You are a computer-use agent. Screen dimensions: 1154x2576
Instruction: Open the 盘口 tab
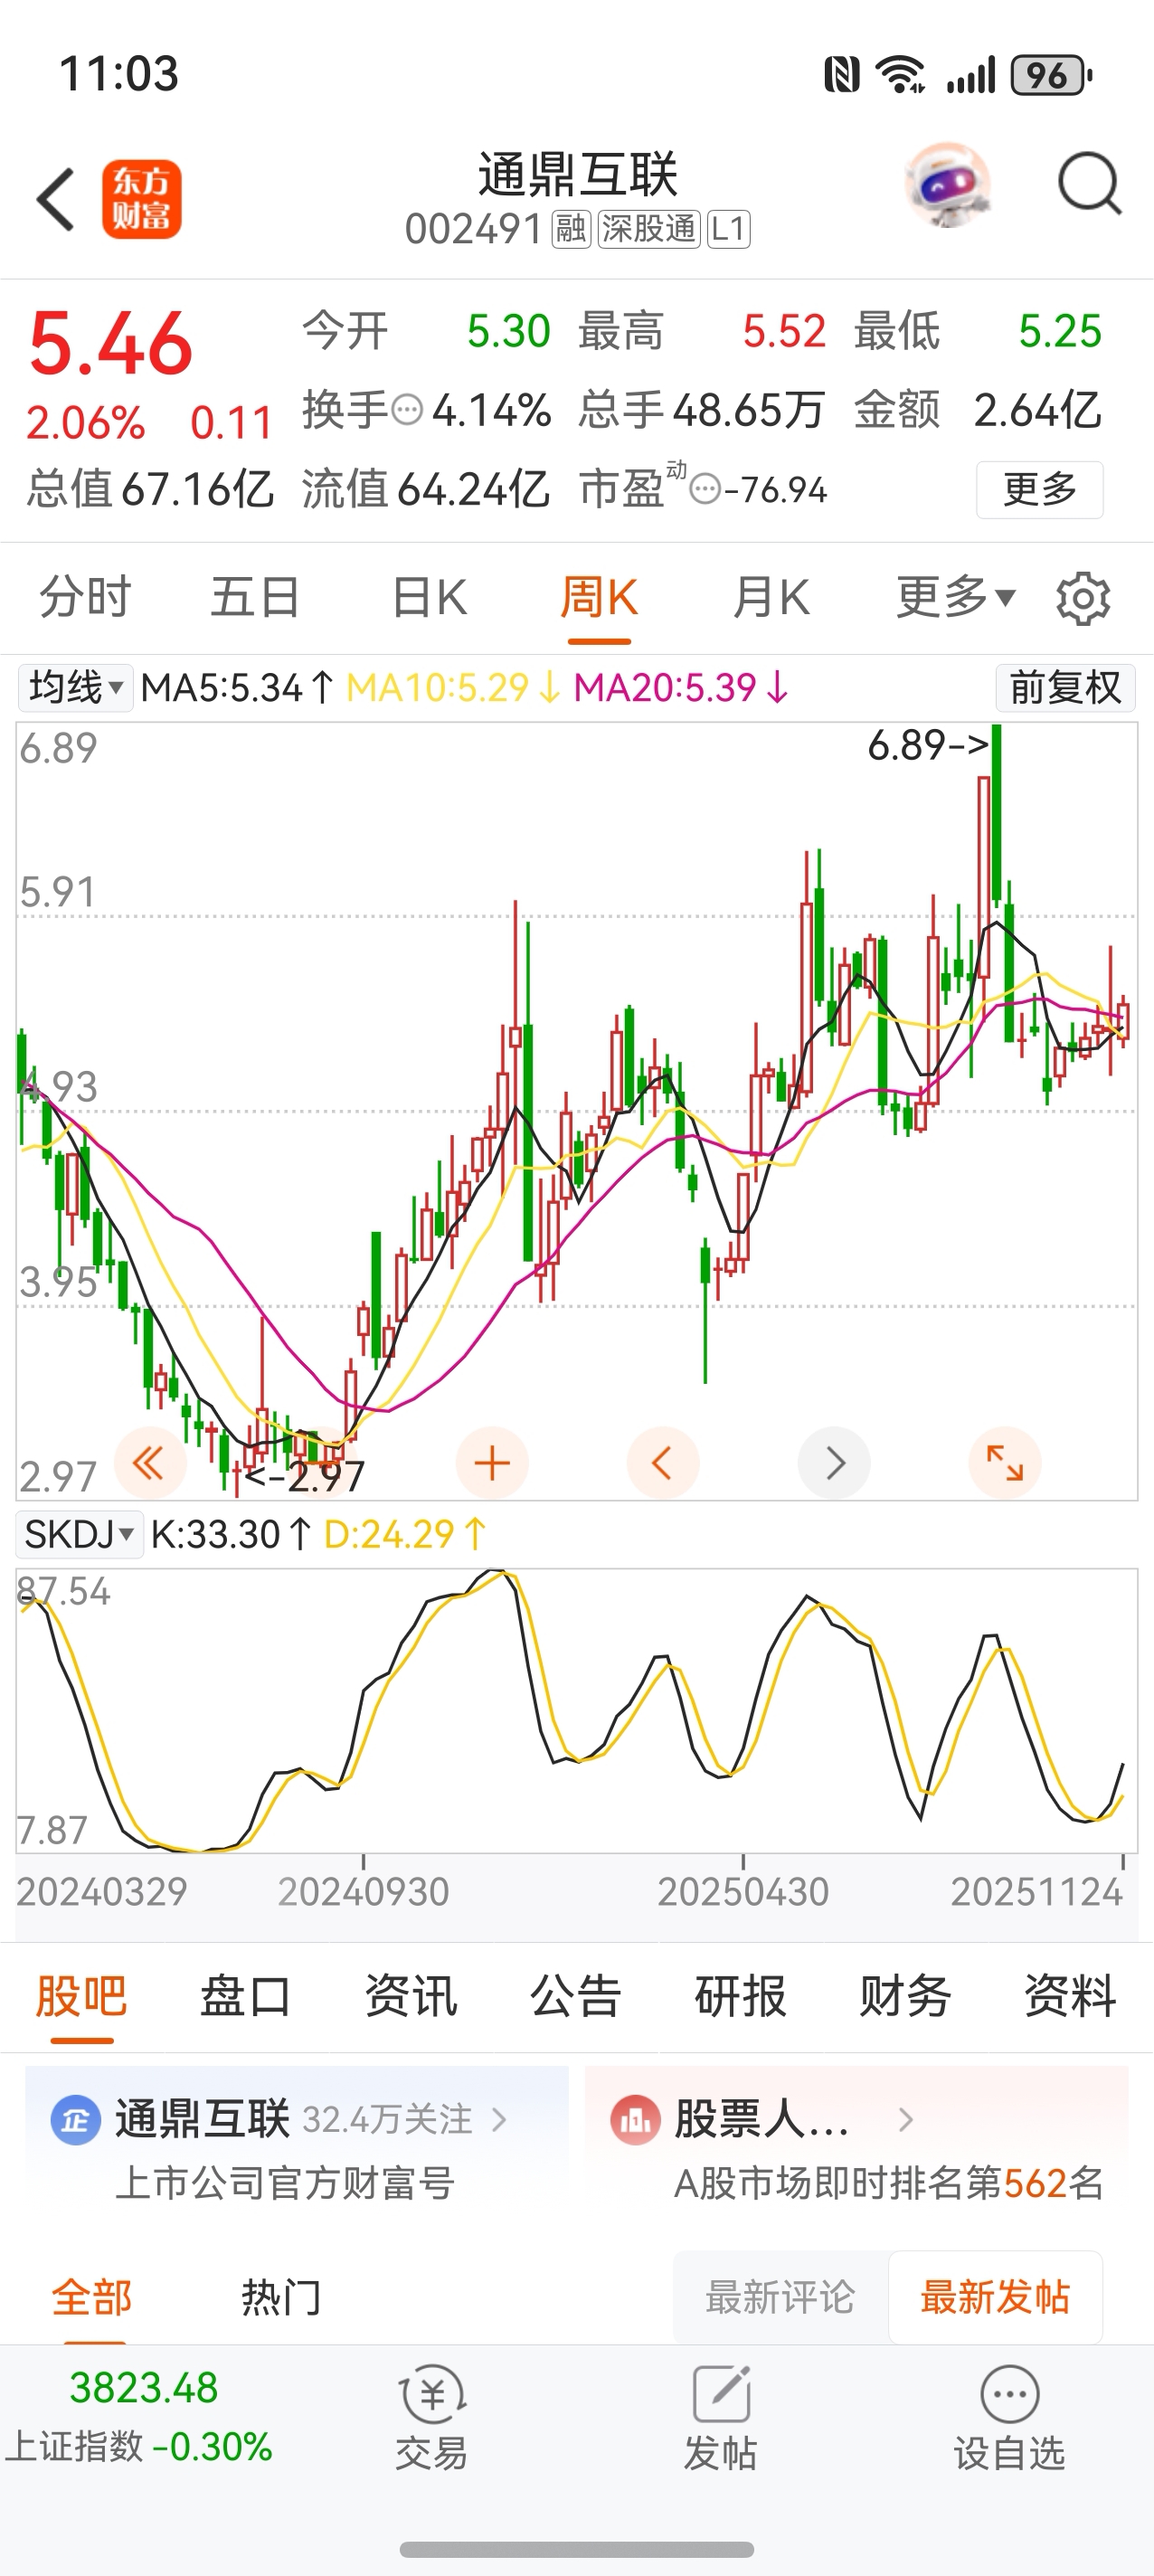coord(246,1997)
